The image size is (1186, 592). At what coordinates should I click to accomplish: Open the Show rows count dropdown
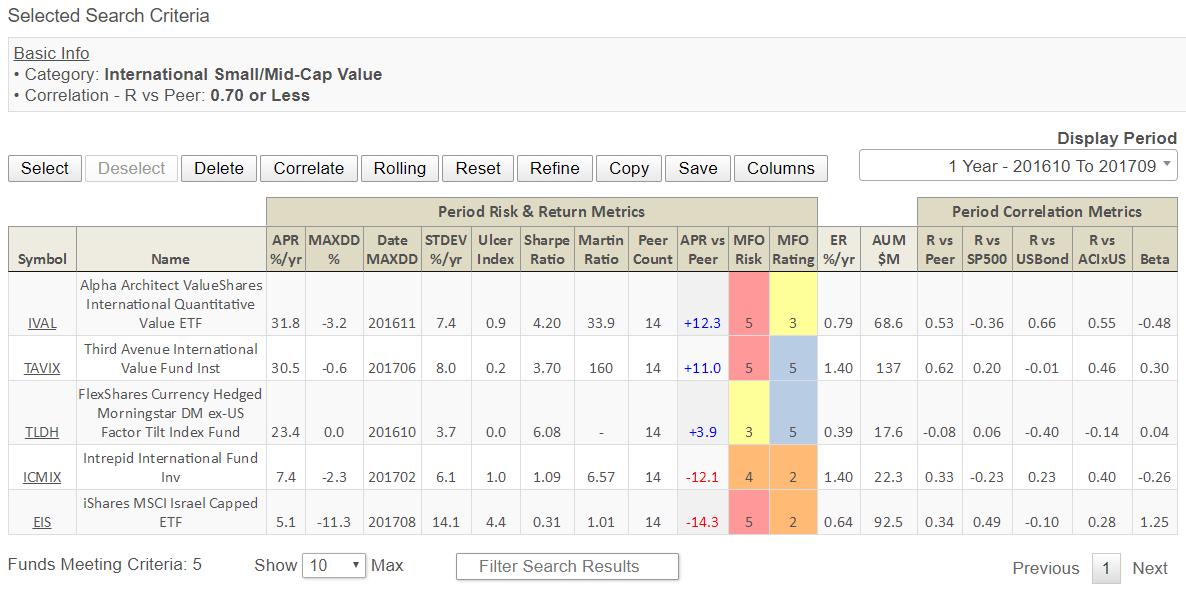[x=334, y=565]
